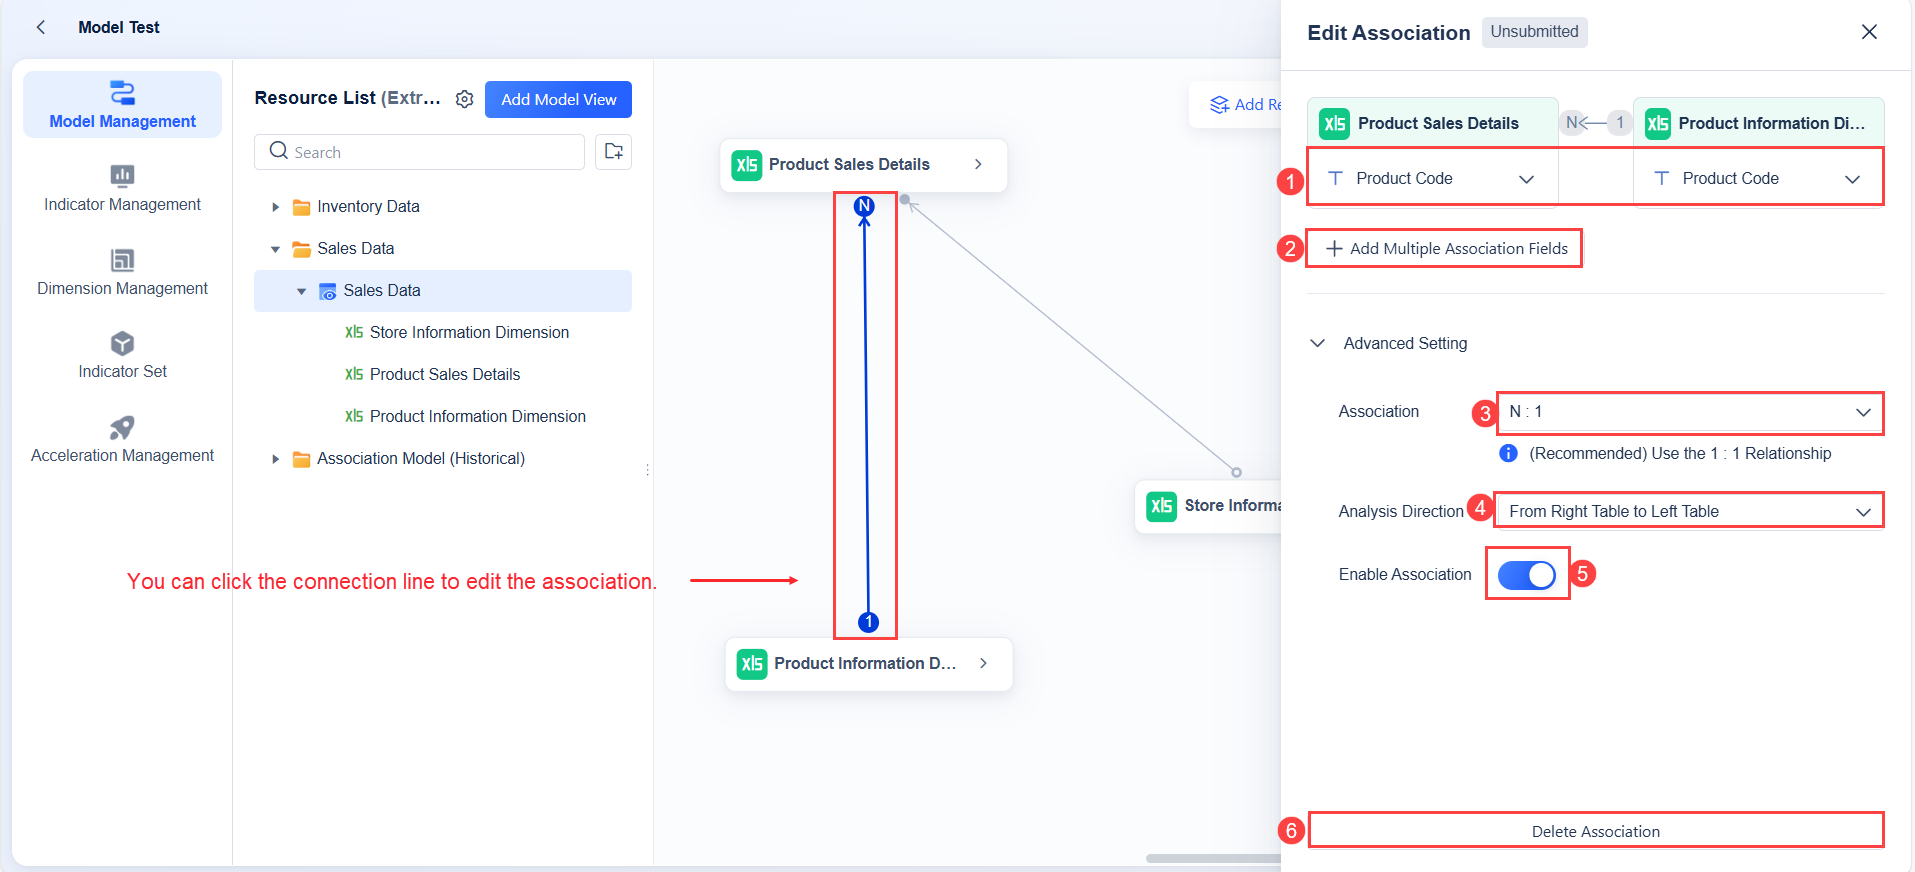Collapse the highlighted Sales Data view node
The height and width of the screenshot is (872, 1915).
301,291
